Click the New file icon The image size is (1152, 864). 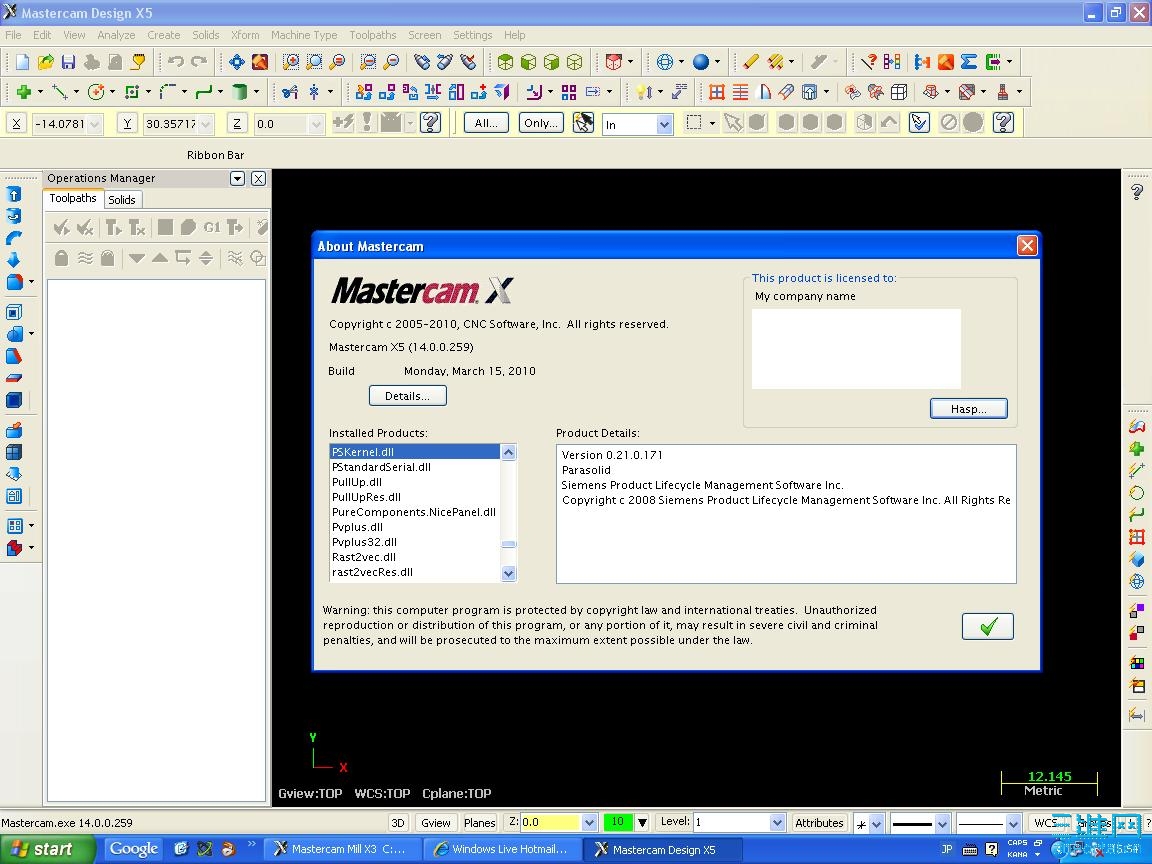click(22, 62)
